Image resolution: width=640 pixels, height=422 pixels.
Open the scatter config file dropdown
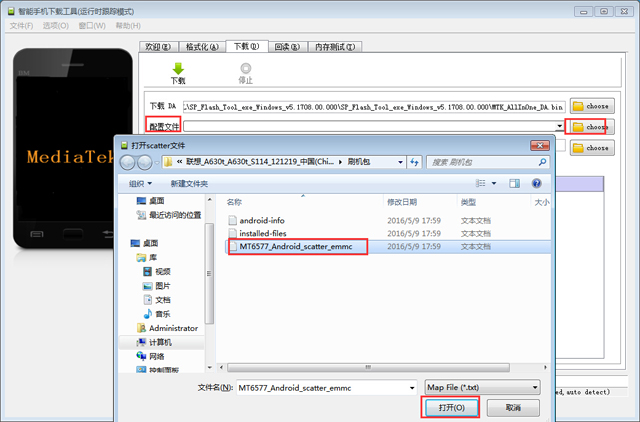pos(559,127)
